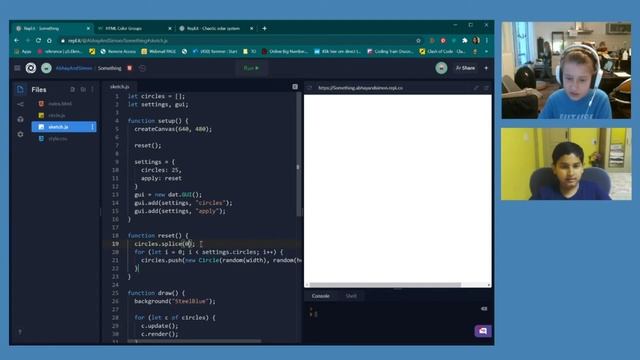Open the Coding Train bookmark
Viewport: 640px width, 360px height.
[x=390, y=51]
